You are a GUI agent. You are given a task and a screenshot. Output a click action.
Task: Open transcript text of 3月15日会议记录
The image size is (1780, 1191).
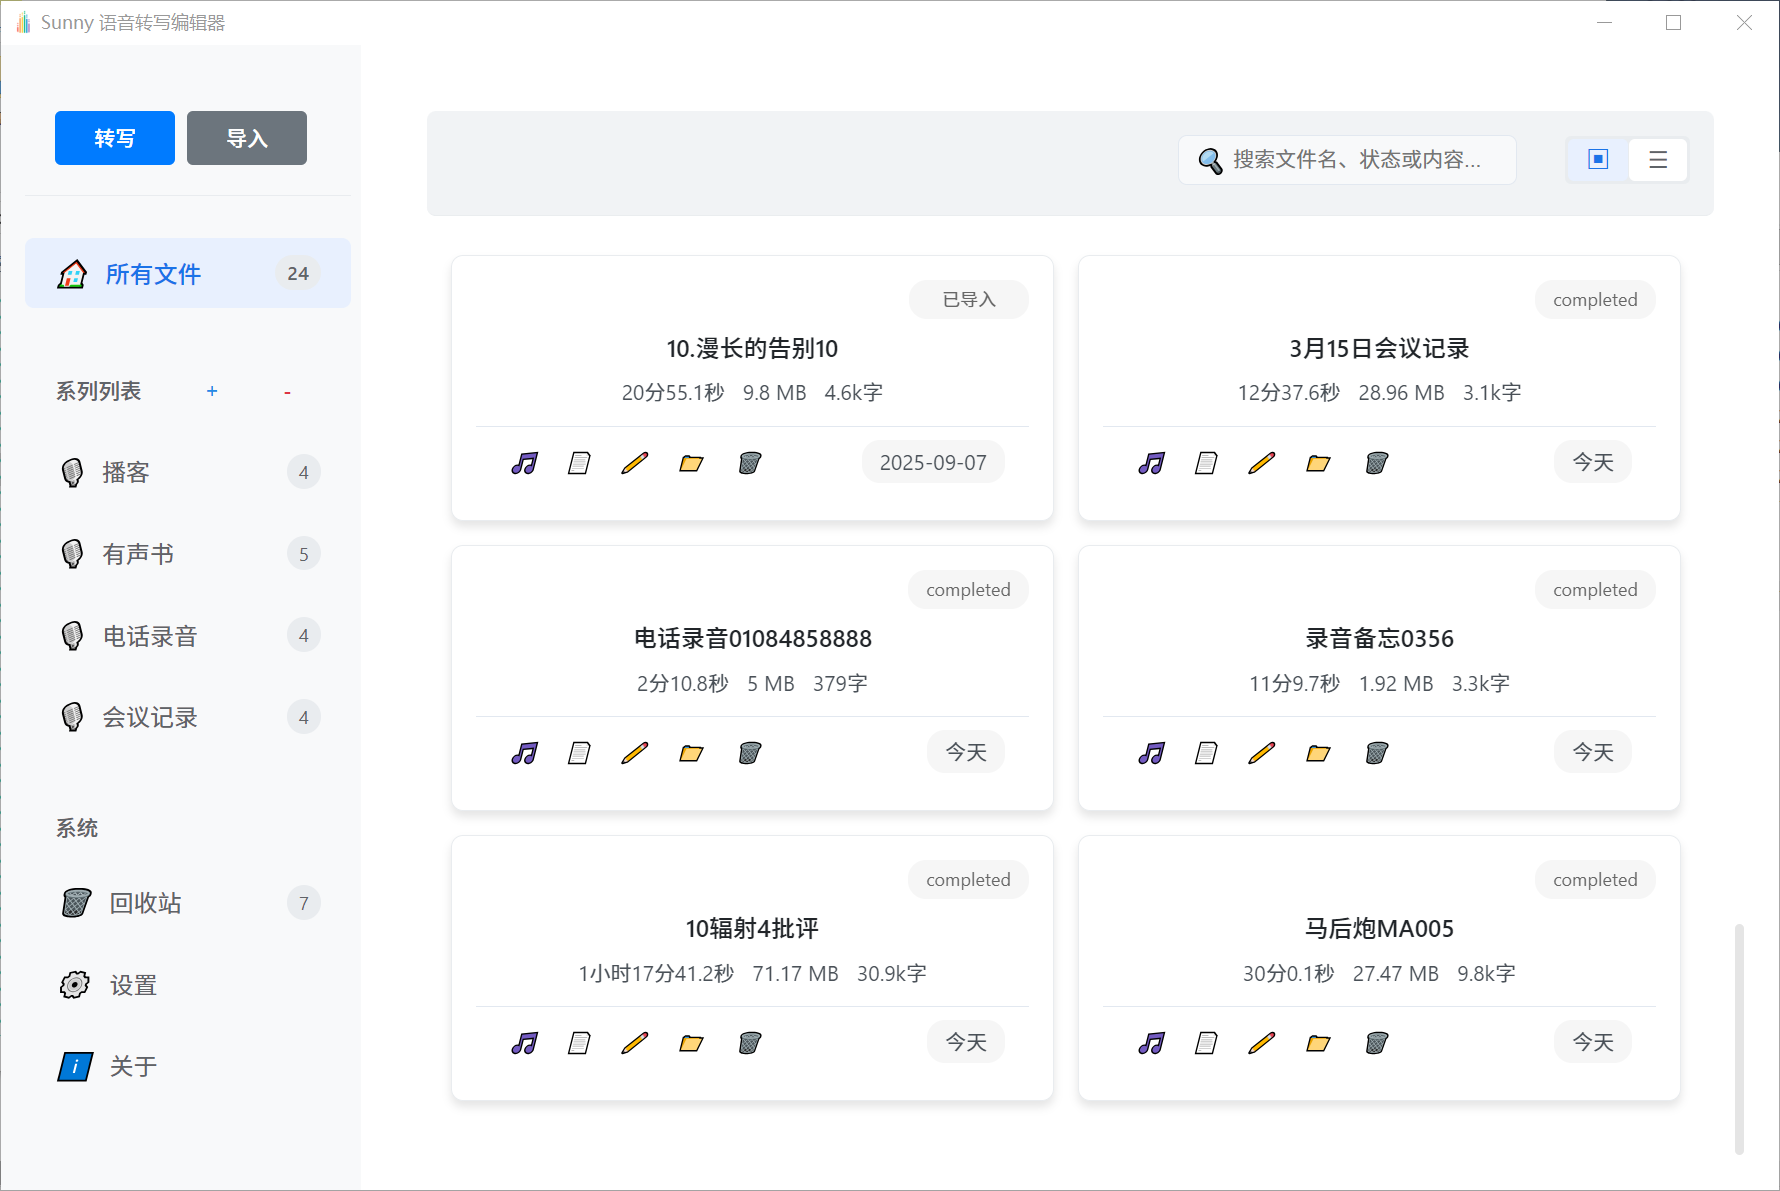pos(1205,462)
